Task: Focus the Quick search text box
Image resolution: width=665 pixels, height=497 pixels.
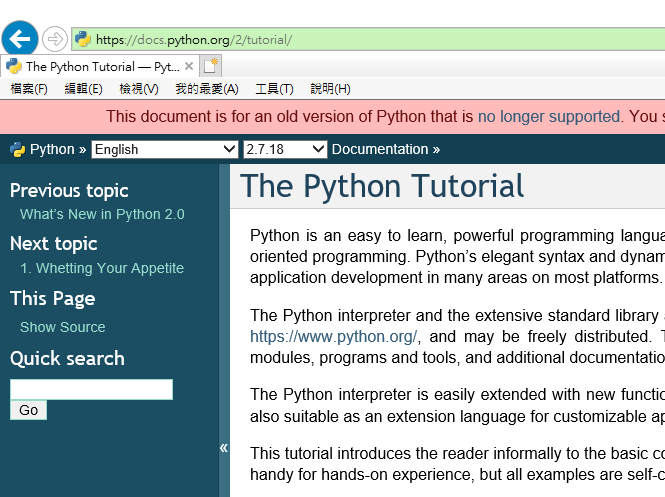Action: pos(92,389)
